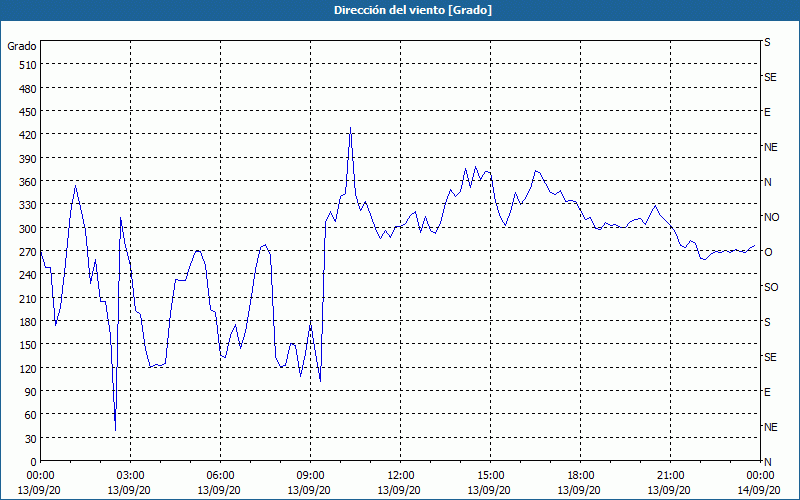800x500 pixels.
Task: Select the 480 tick label
Action: pyautogui.click(x=28, y=89)
